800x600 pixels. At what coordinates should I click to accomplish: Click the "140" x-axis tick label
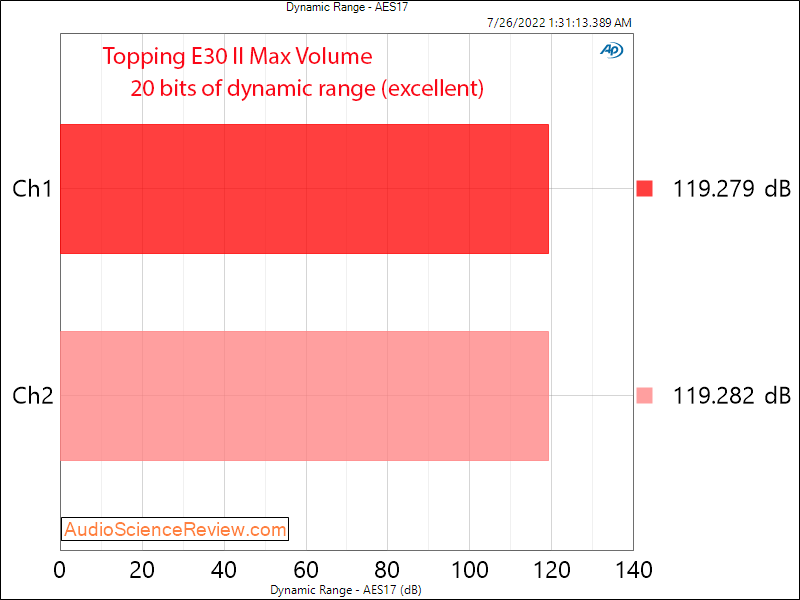click(x=633, y=570)
